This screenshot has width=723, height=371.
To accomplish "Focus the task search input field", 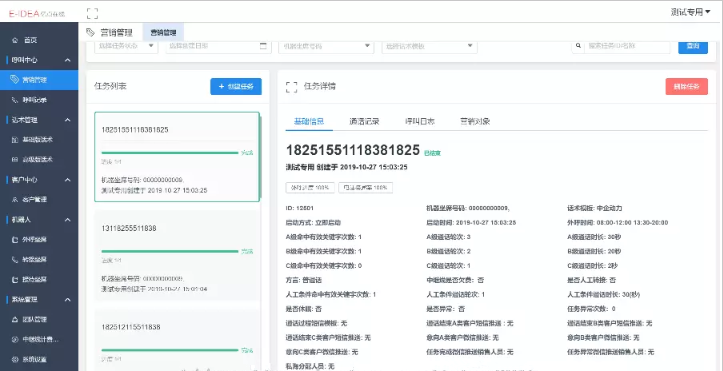I will point(627,46).
